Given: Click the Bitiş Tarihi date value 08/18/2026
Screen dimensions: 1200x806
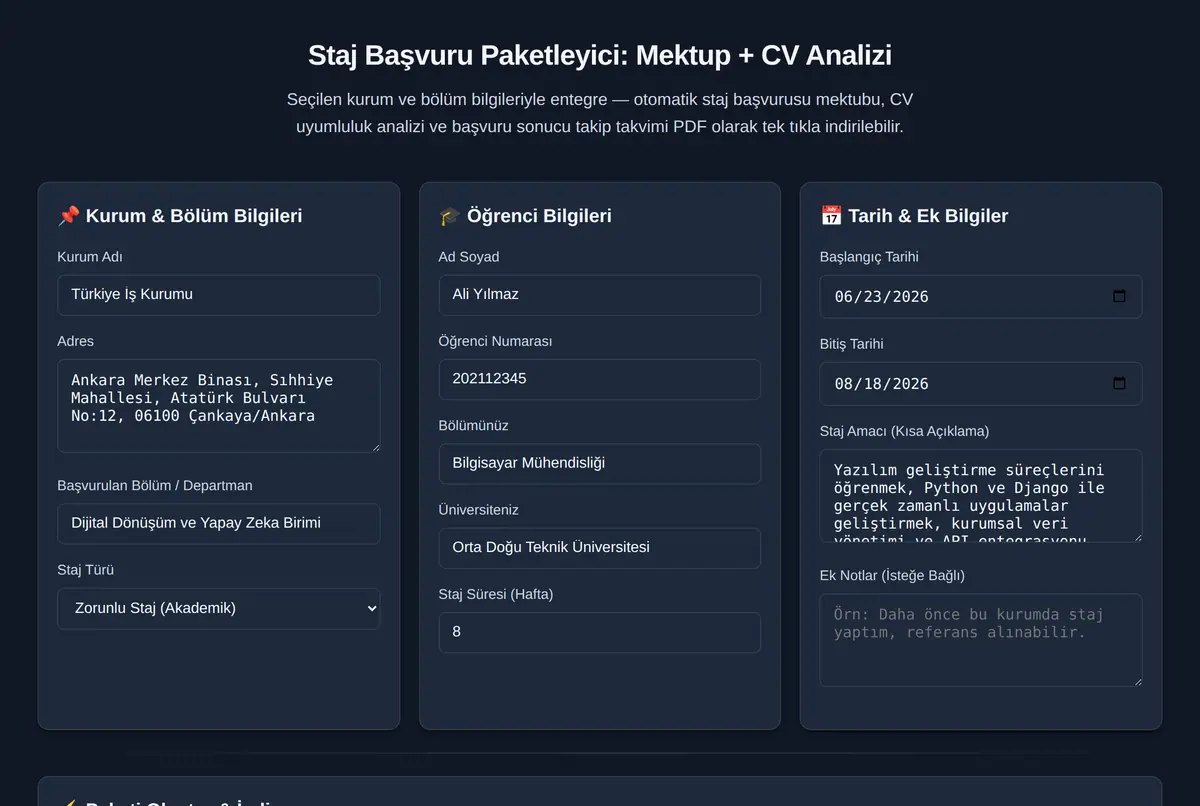Looking at the screenshot, I should [x=882, y=384].
